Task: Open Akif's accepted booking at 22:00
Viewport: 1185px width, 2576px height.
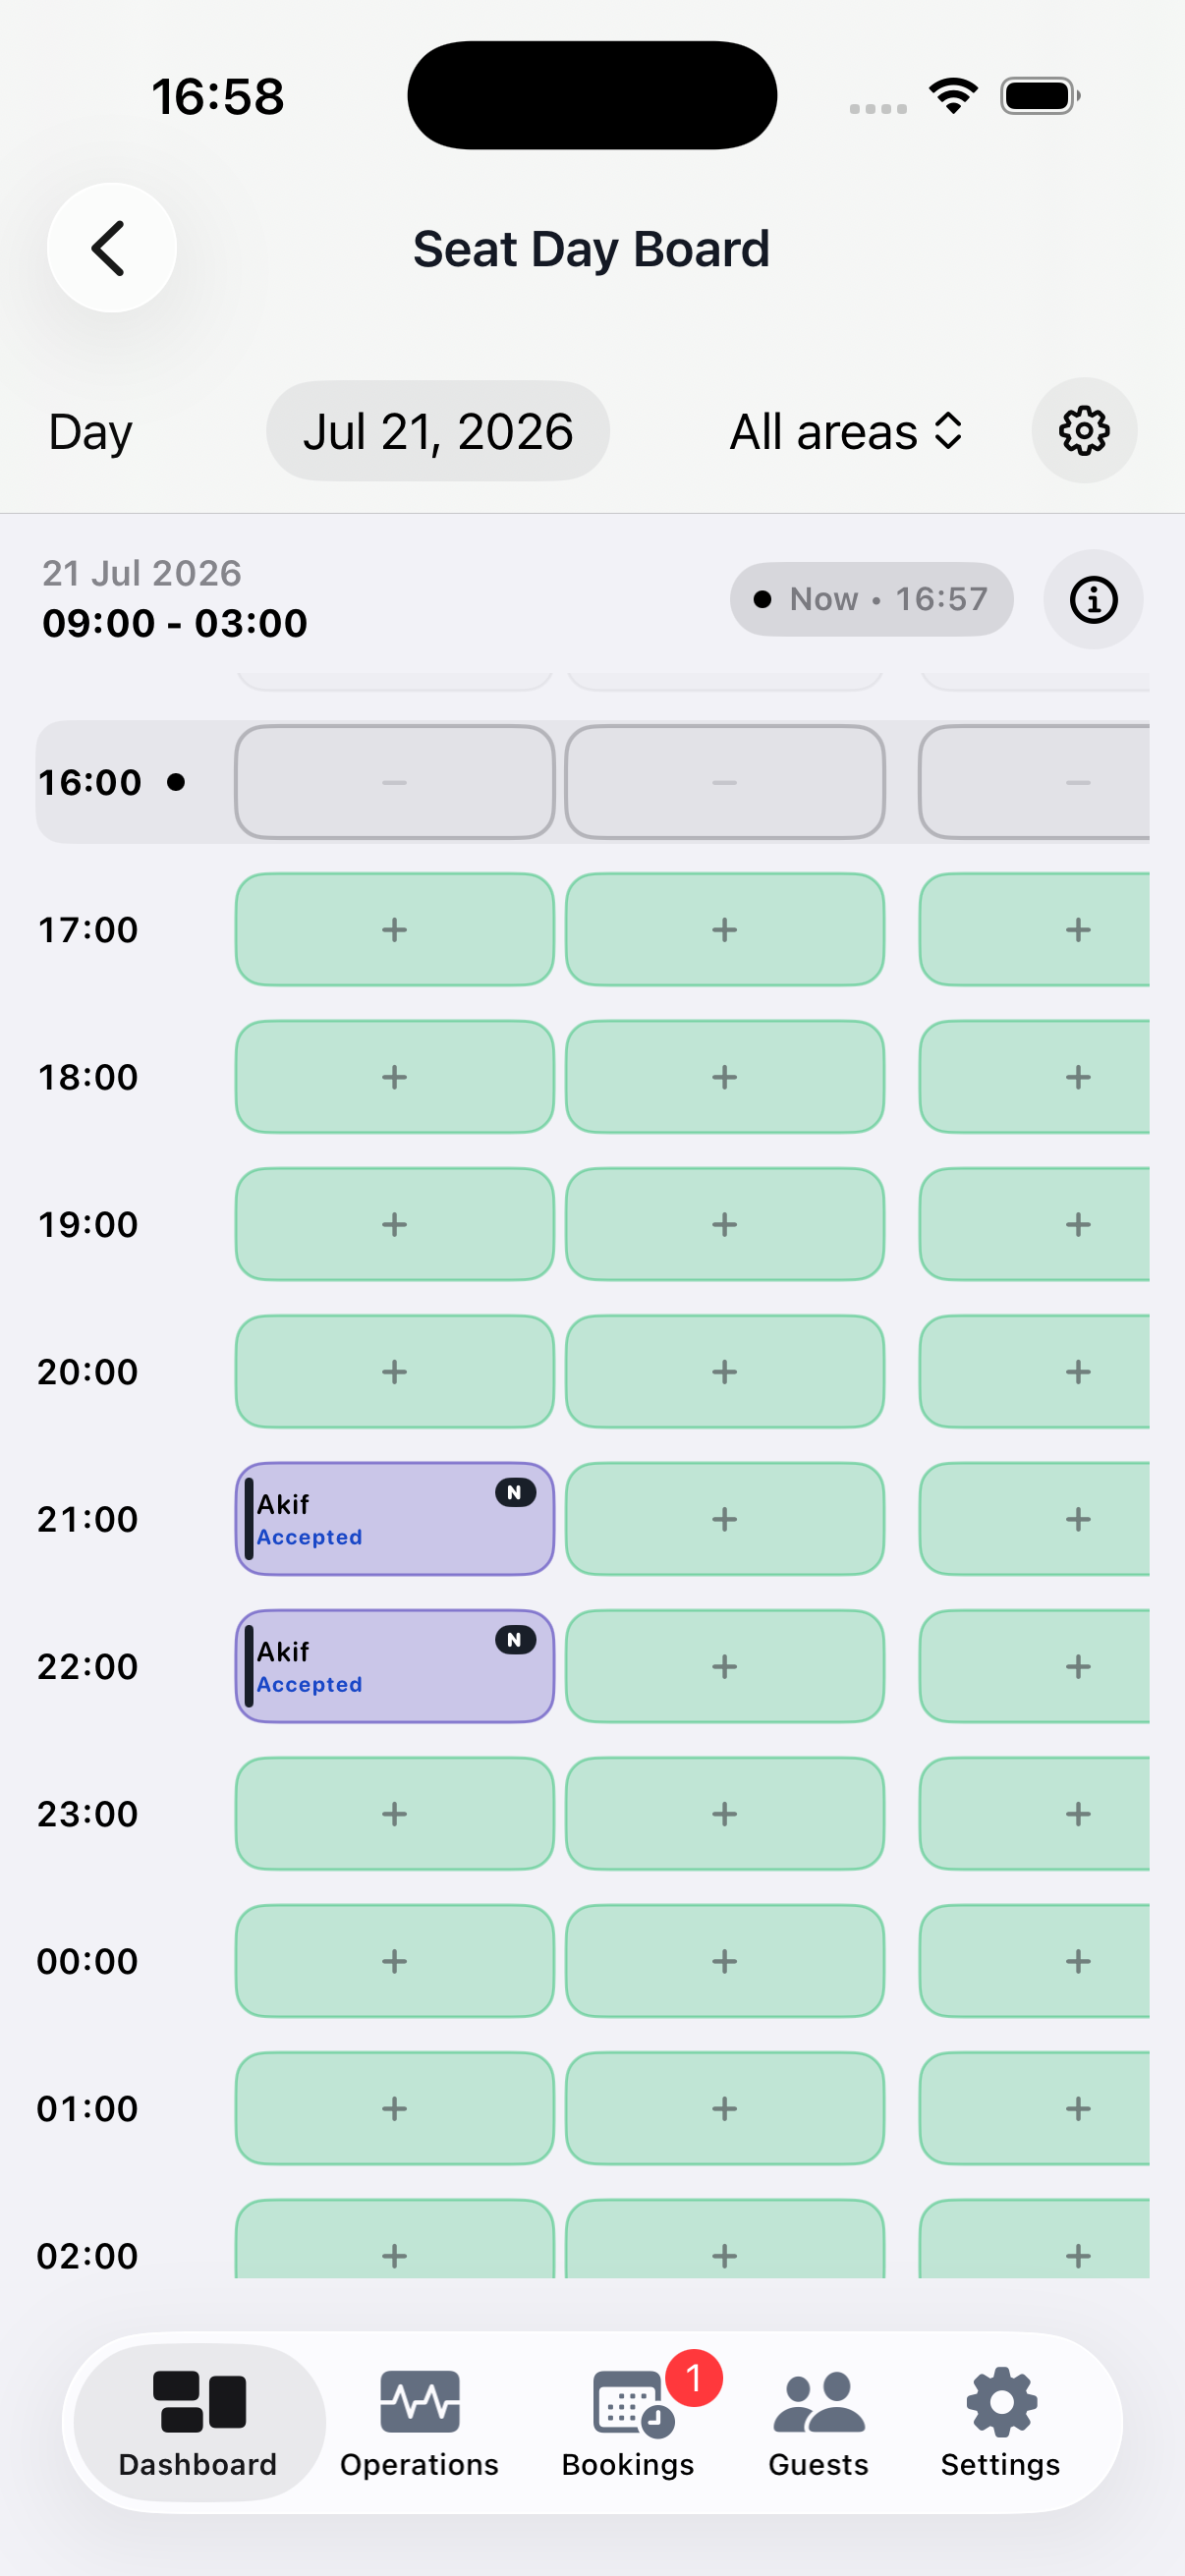Action: (395, 1666)
